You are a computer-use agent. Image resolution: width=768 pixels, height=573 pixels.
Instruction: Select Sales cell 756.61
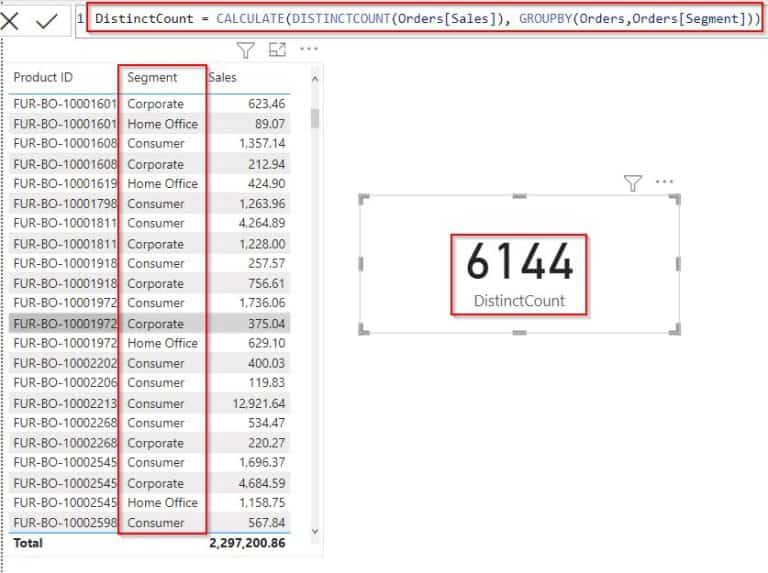(x=266, y=284)
